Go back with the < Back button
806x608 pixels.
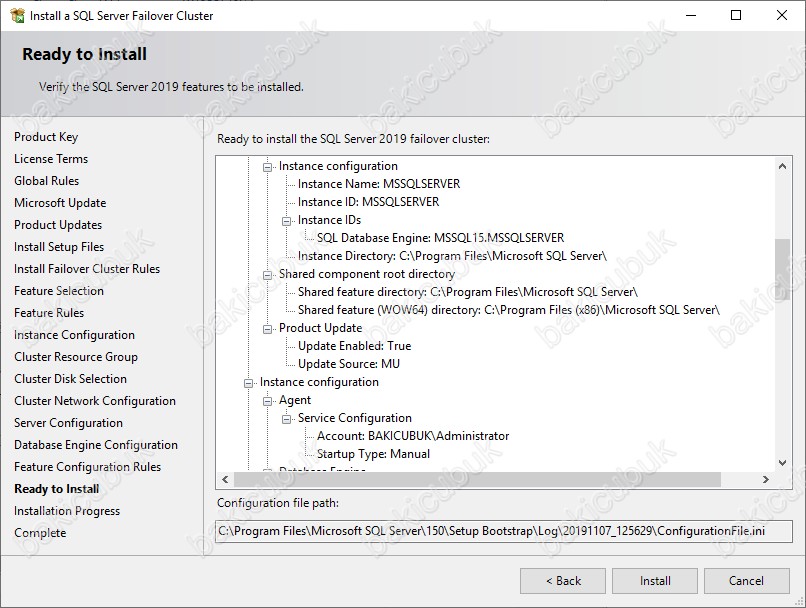coord(563,581)
